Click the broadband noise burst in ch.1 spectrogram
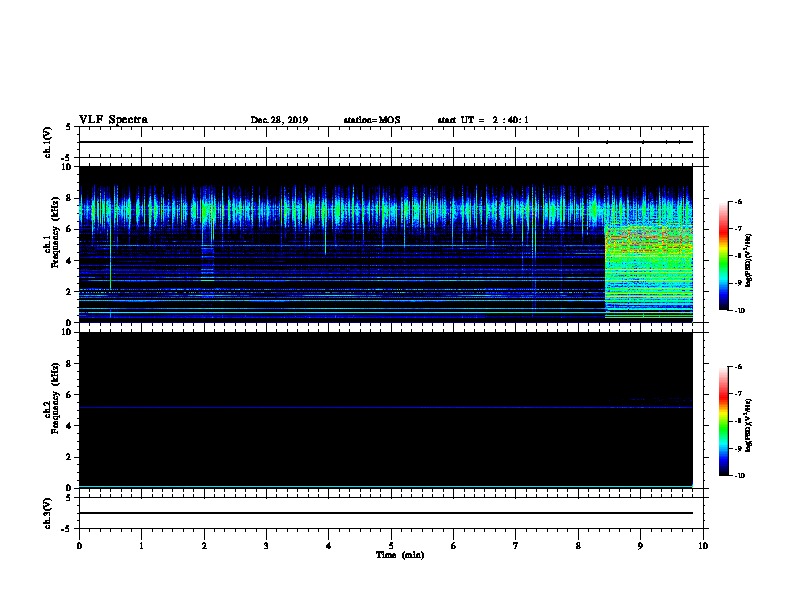The image size is (792, 612). tap(649, 273)
